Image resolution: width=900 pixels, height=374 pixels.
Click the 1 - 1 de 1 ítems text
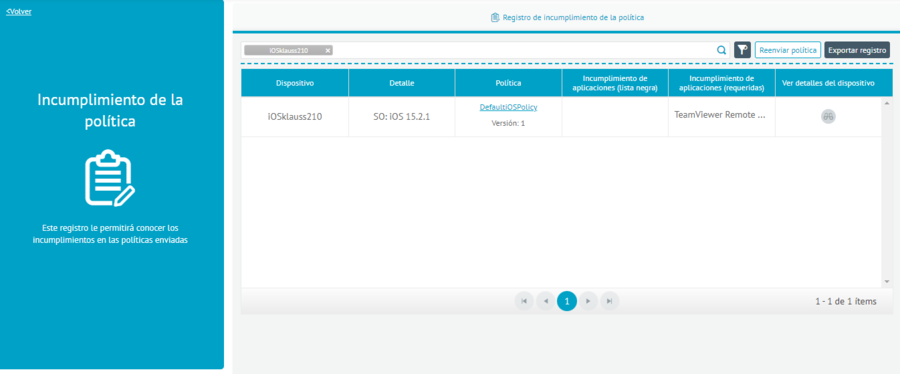[845, 301]
